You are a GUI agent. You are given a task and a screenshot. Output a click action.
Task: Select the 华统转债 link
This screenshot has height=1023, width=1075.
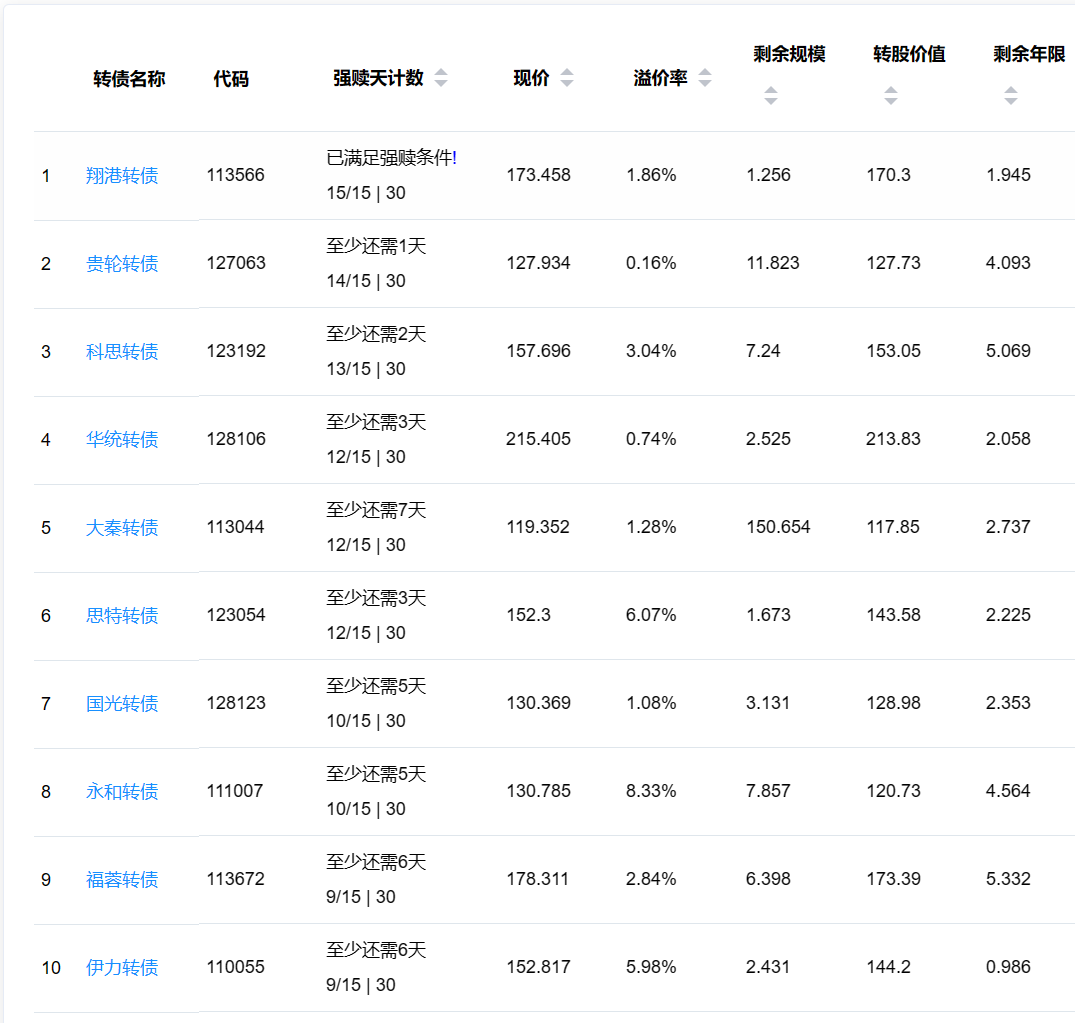click(x=122, y=440)
